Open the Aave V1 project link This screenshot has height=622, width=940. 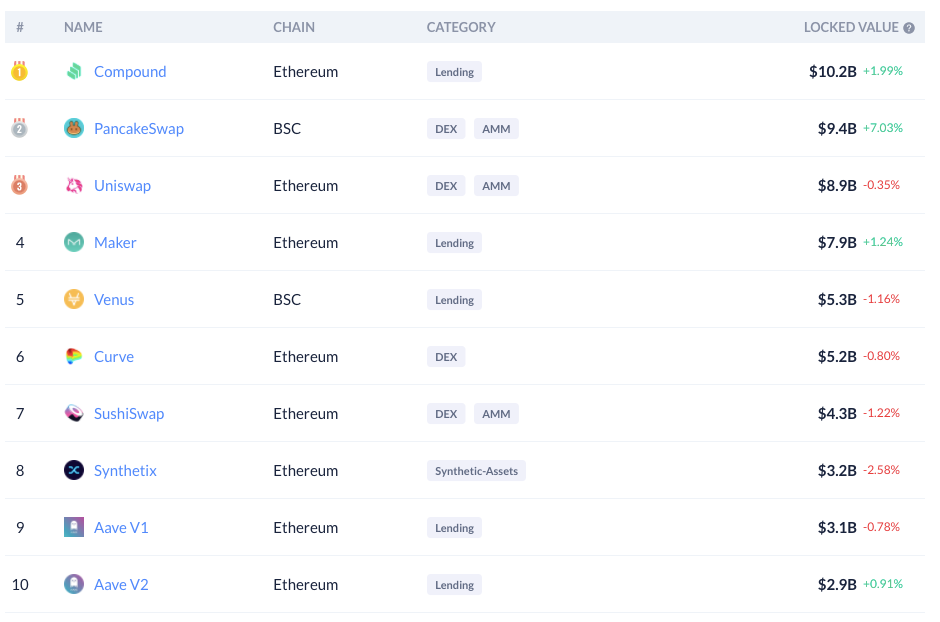click(x=121, y=527)
